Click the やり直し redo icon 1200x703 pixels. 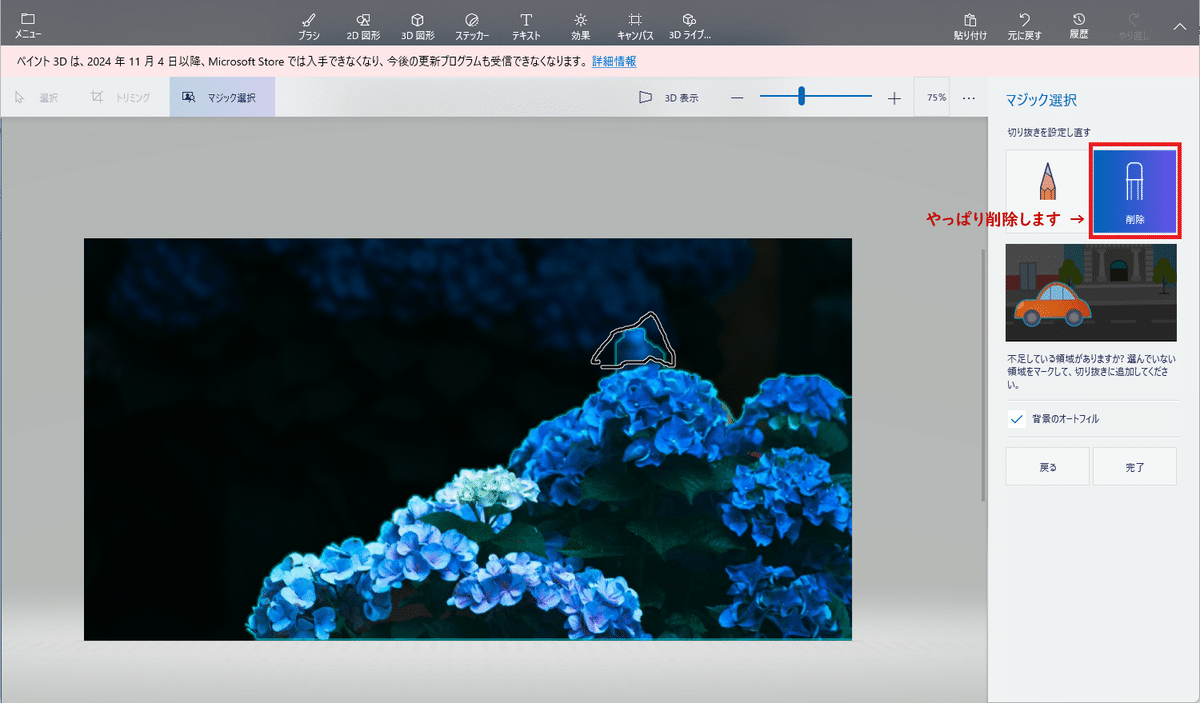(x=1133, y=25)
